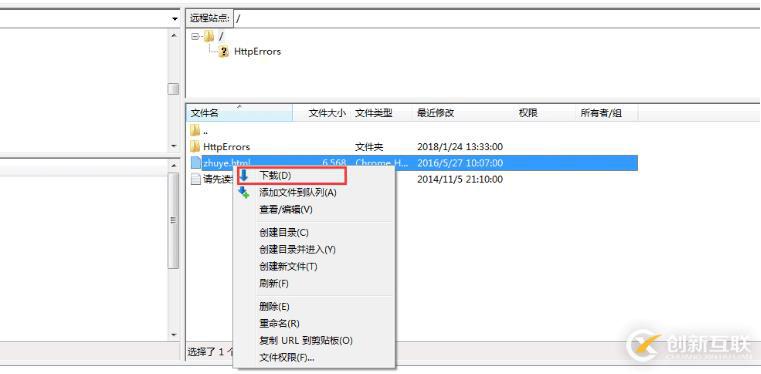761x374 pixels.
Task: Click the 文件夹 type cell for HttpErrors
Action: (369, 146)
